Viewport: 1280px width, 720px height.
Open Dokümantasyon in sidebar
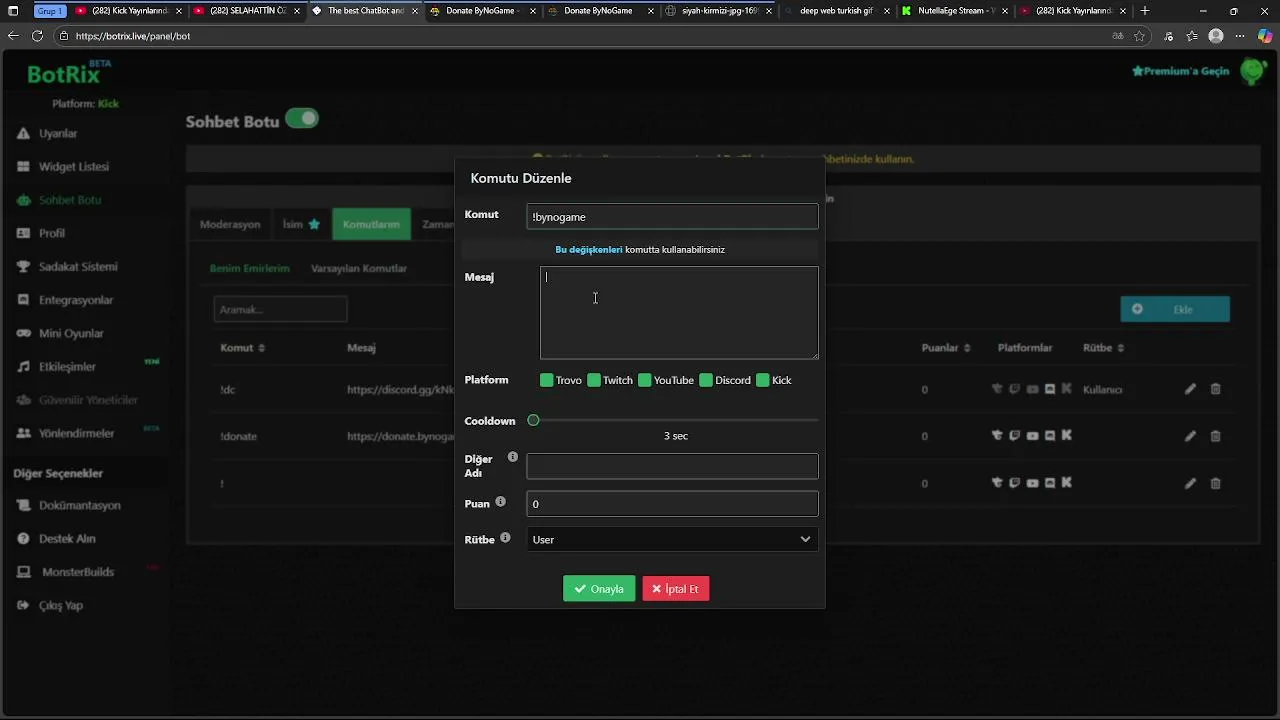tap(79, 505)
